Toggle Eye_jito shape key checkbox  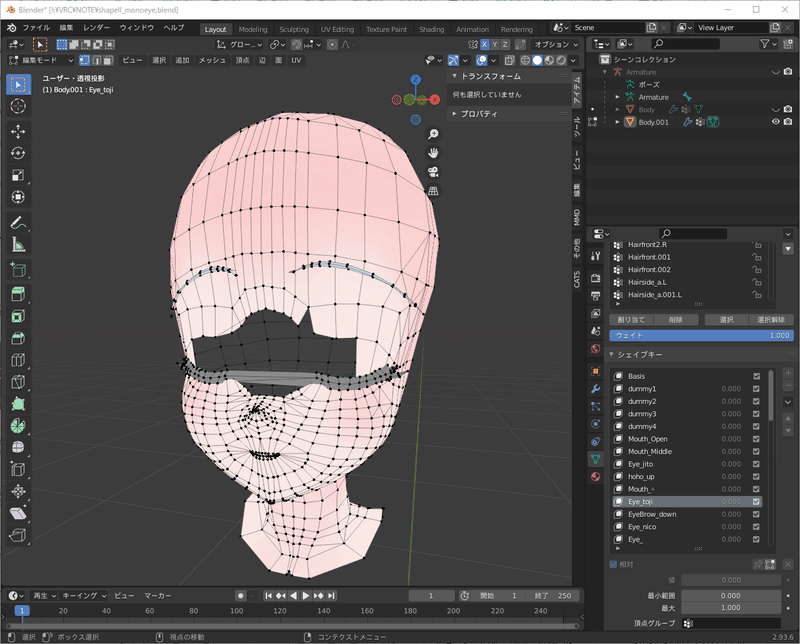756,464
